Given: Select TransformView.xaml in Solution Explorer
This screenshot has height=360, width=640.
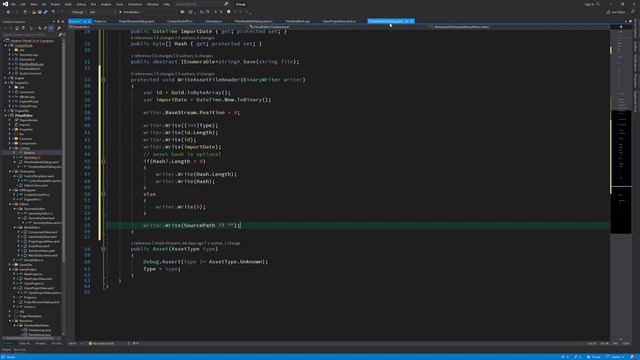Looking at the screenshot, I should tap(42, 251).
